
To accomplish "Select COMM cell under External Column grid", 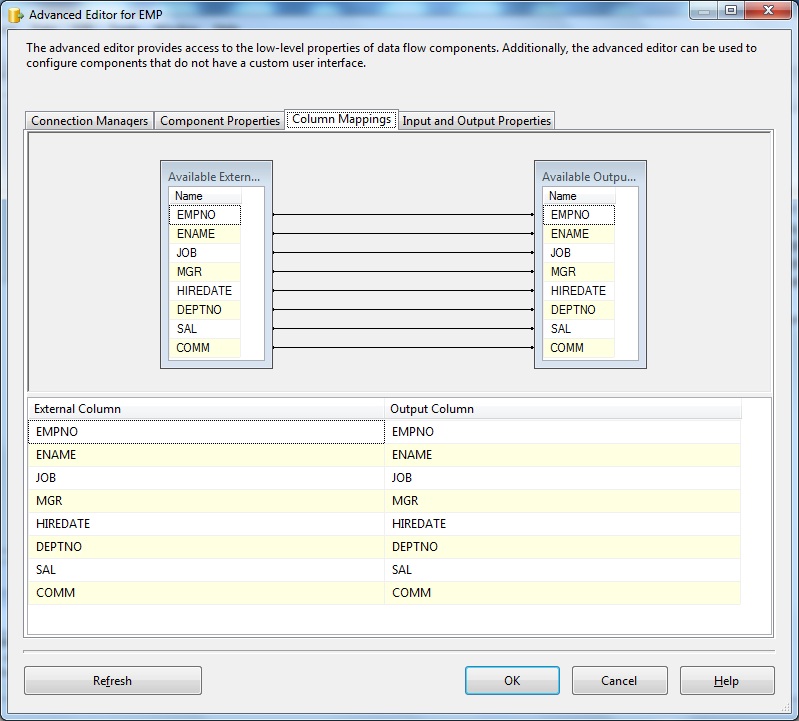I will point(206,593).
